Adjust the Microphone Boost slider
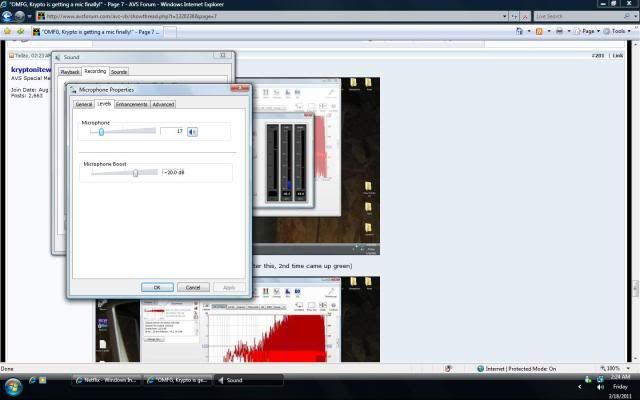 [x=136, y=173]
